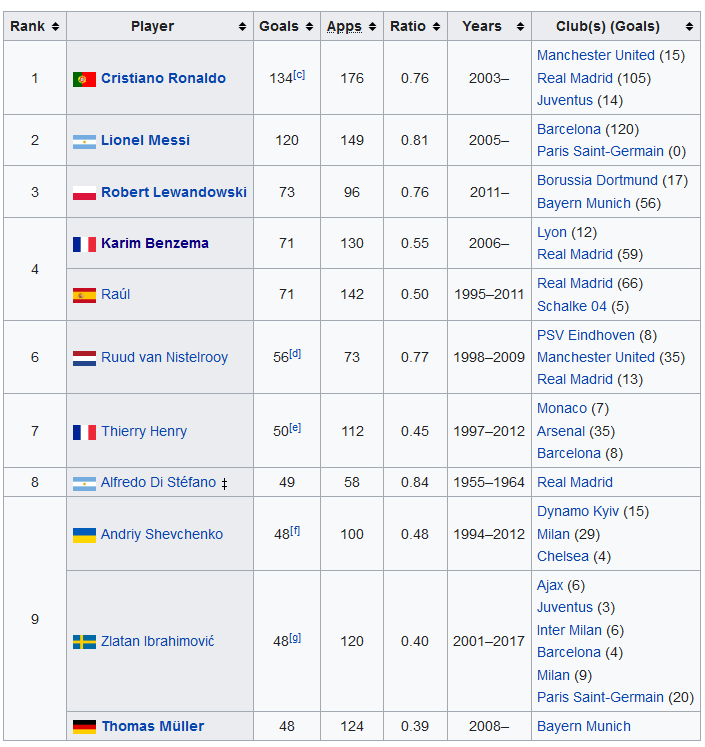This screenshot has height=747, width=705.
Task: Click the Apps abbreviation header text
Action: 344,27
